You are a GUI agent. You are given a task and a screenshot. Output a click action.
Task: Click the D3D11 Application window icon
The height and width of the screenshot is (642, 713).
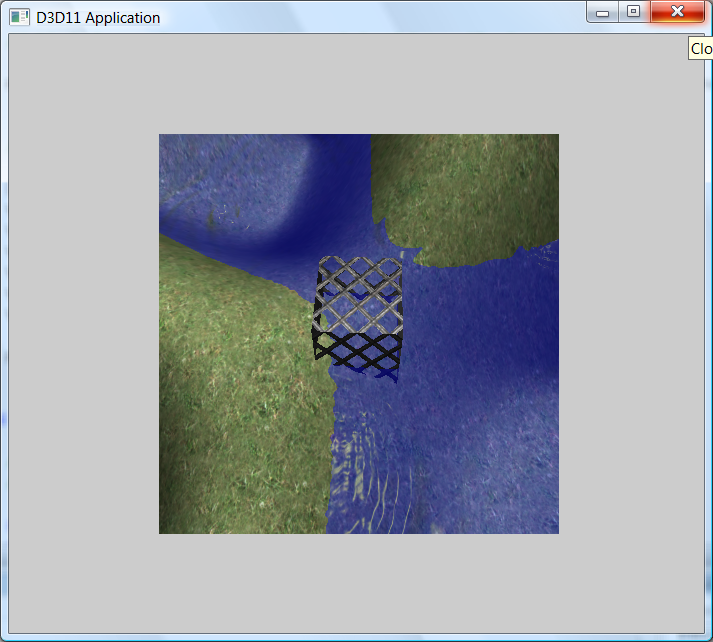[x=19, y=17]
